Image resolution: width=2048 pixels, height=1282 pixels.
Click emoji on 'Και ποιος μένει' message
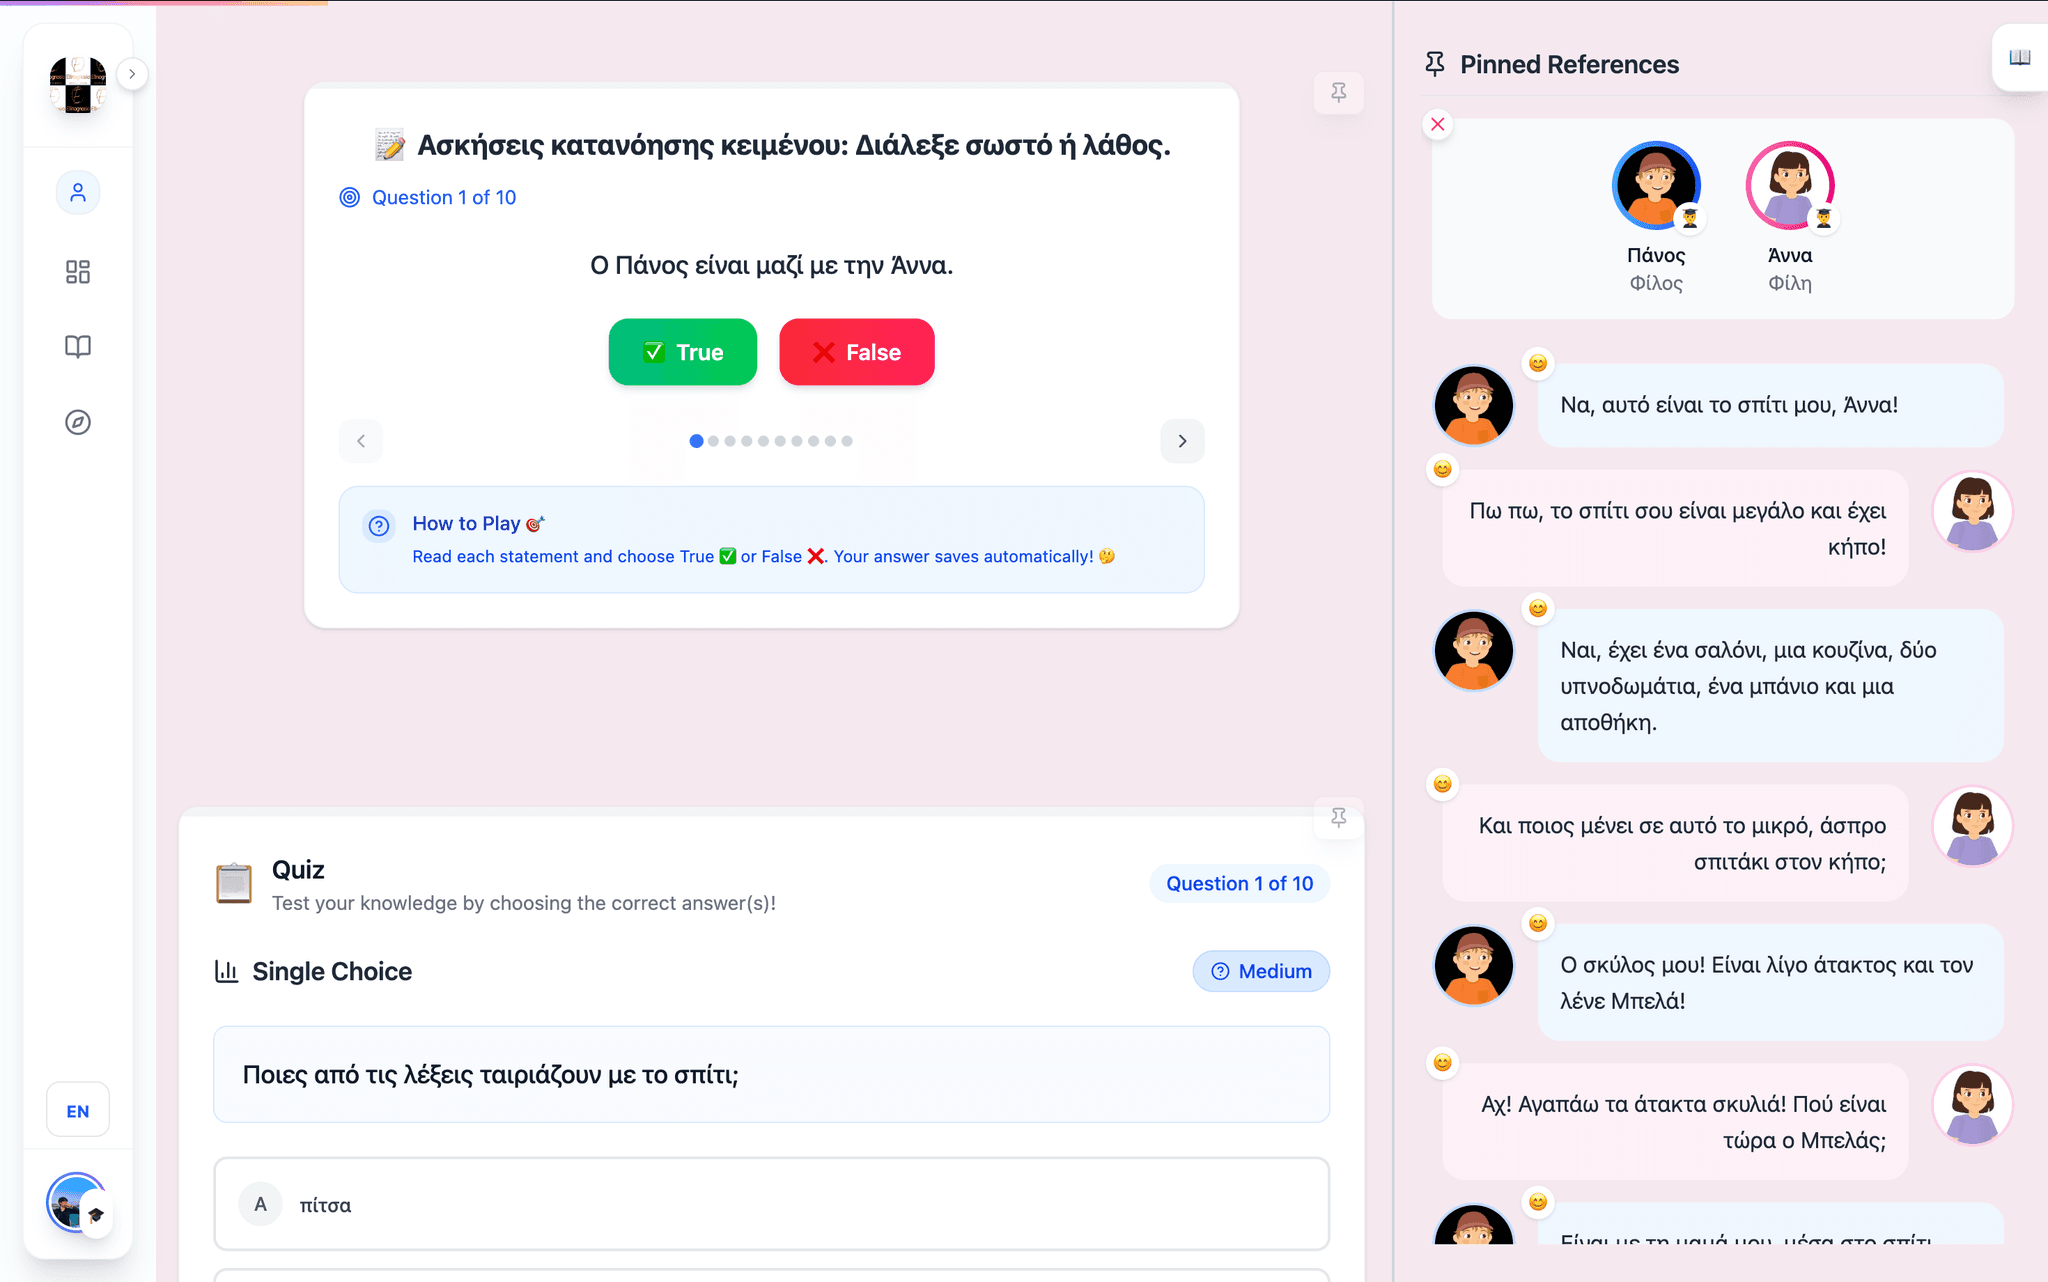[x=1442, y=784]
